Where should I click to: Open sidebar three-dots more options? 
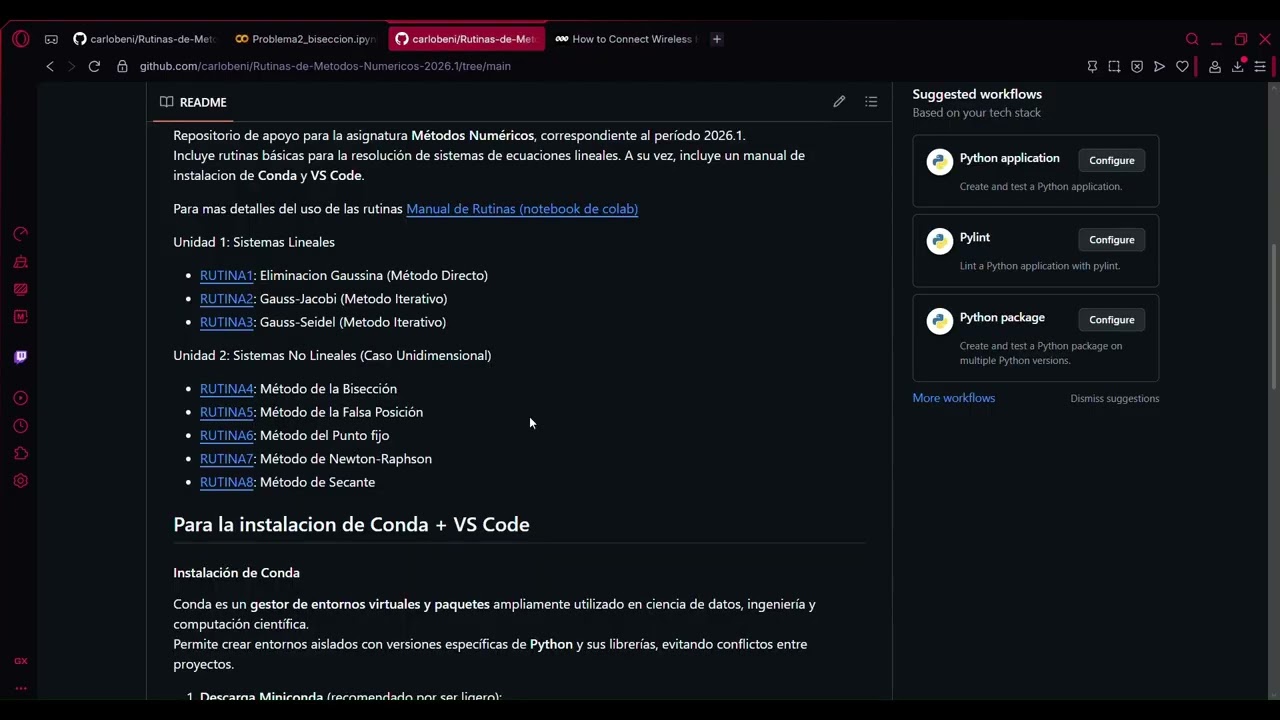(21, 688)
